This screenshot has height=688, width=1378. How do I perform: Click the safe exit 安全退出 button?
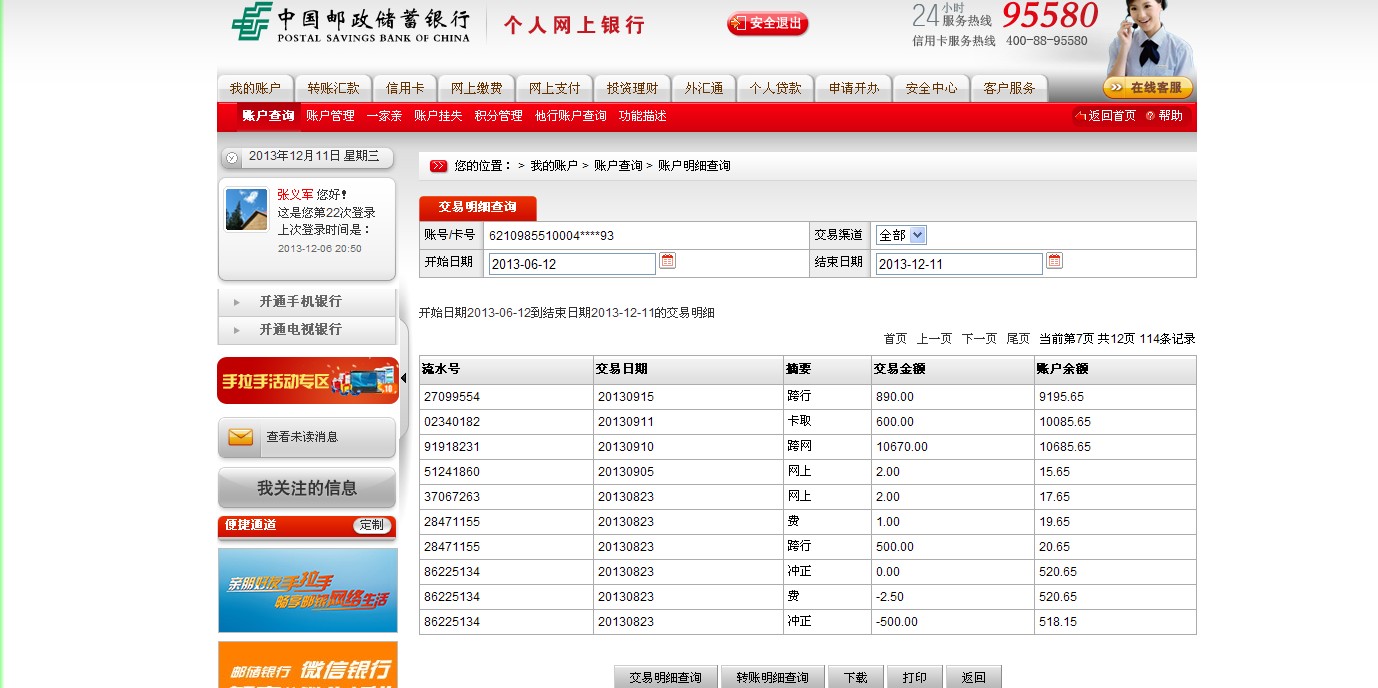767,23
